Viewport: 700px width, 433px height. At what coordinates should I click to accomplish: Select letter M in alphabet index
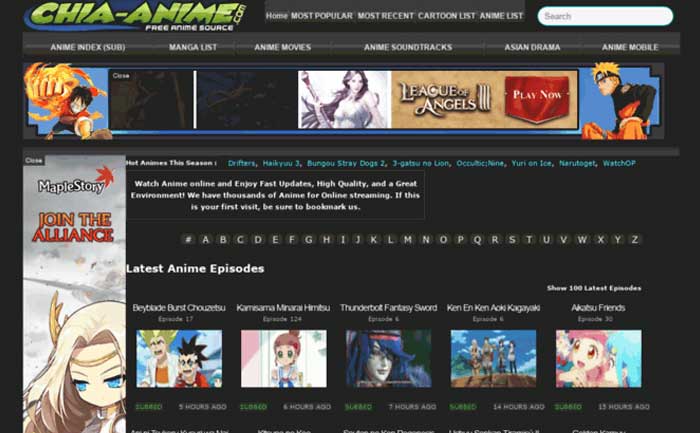[408, 239]
